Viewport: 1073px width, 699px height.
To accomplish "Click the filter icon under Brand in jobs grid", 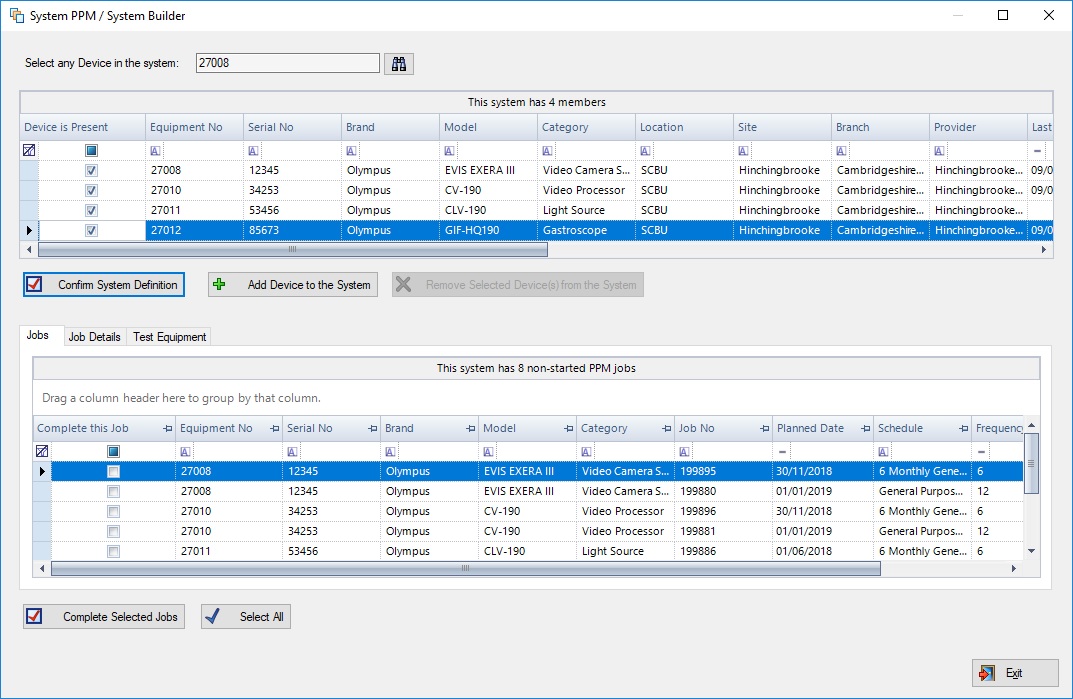I will pos(390,451).
